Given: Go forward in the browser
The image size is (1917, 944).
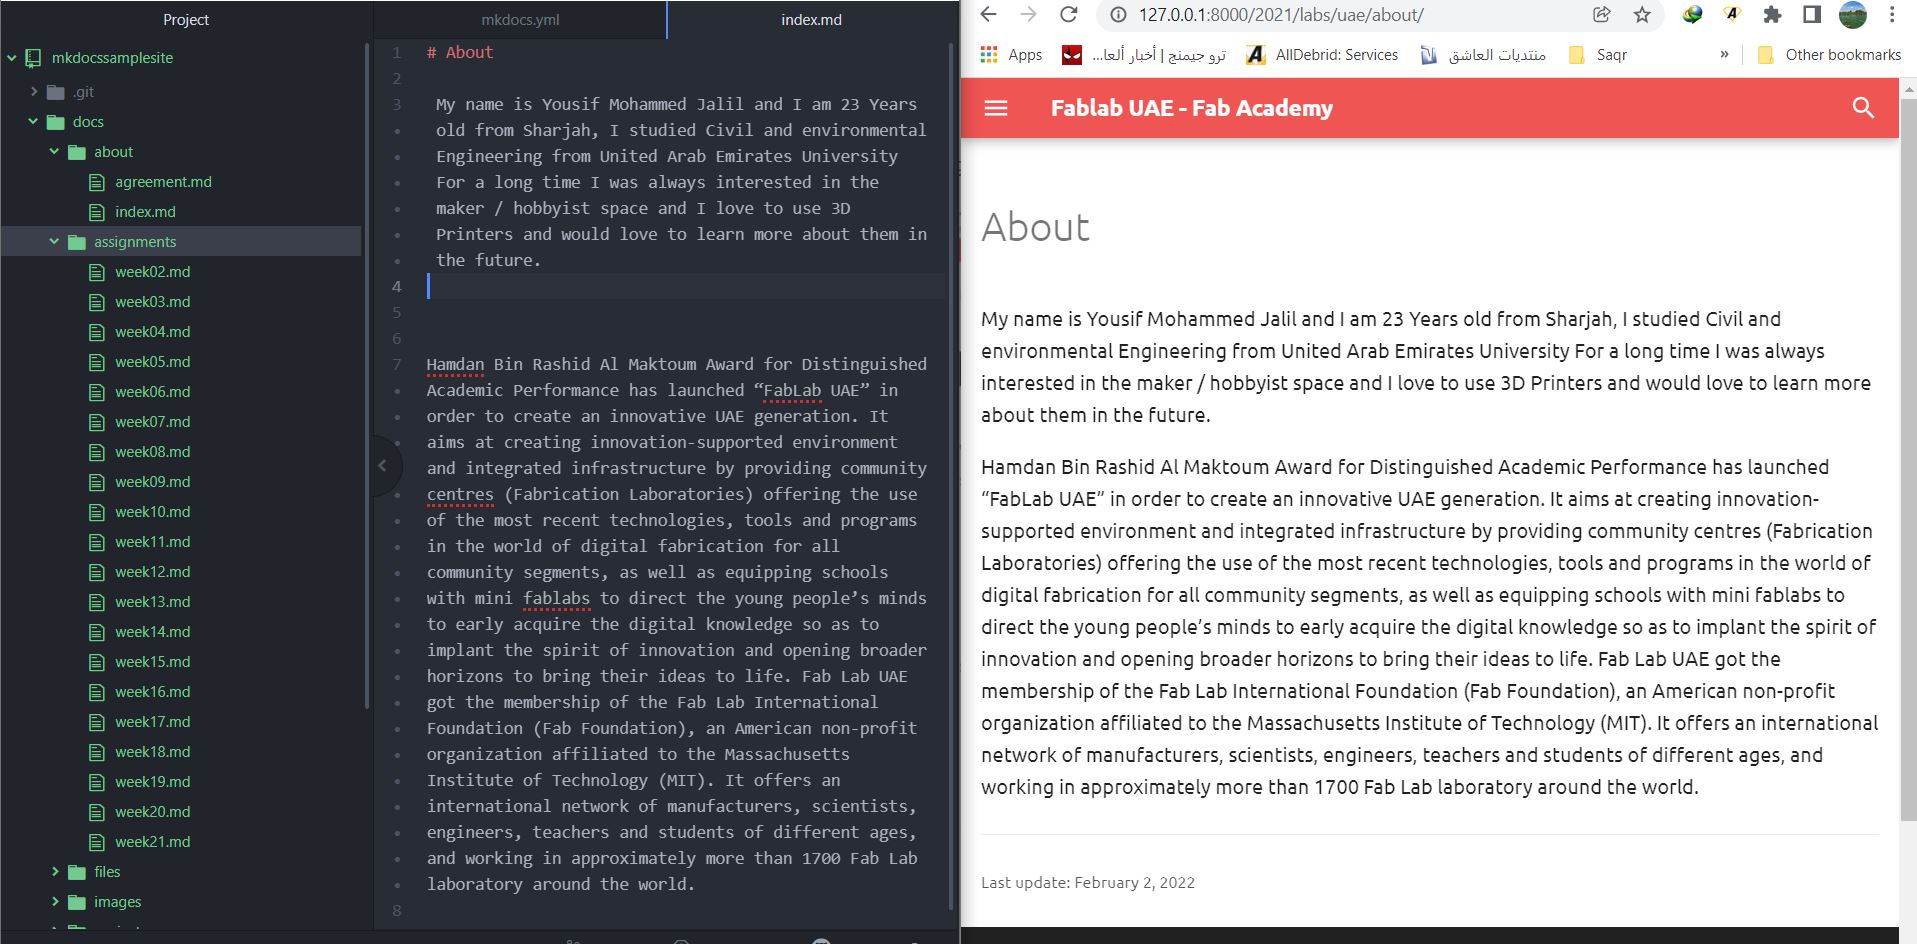Looking at the screenshot, I should 1028,15.
